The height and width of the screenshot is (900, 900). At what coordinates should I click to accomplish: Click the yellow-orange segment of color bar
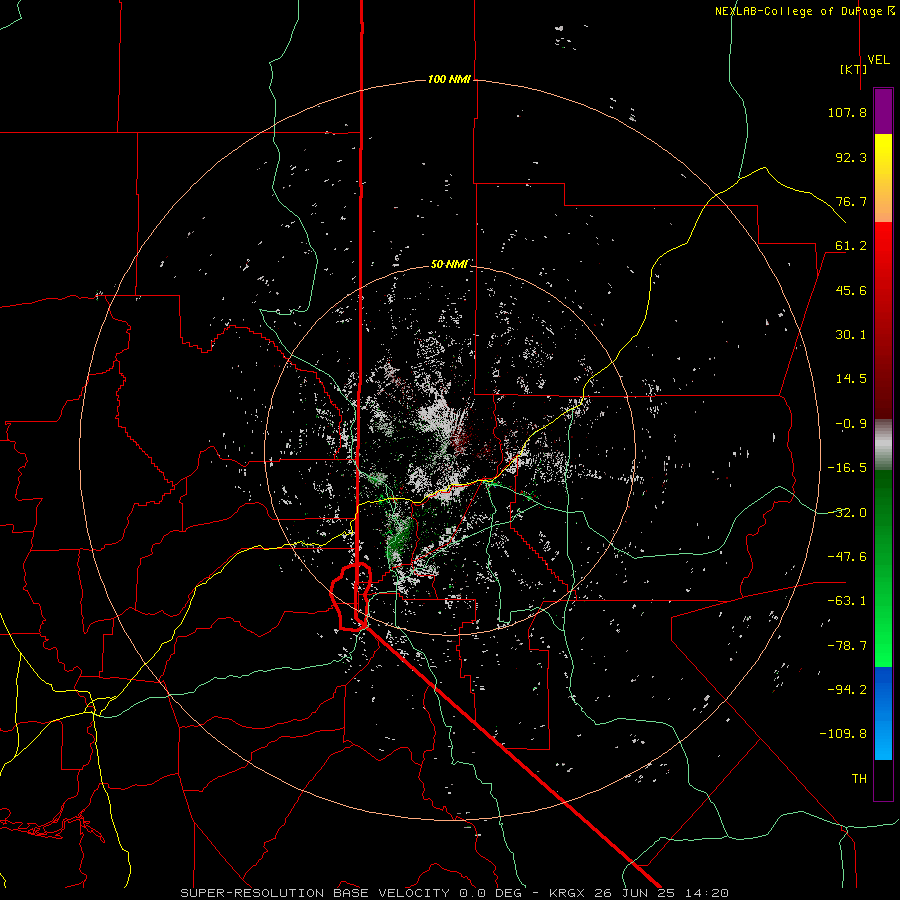[883, 178]
